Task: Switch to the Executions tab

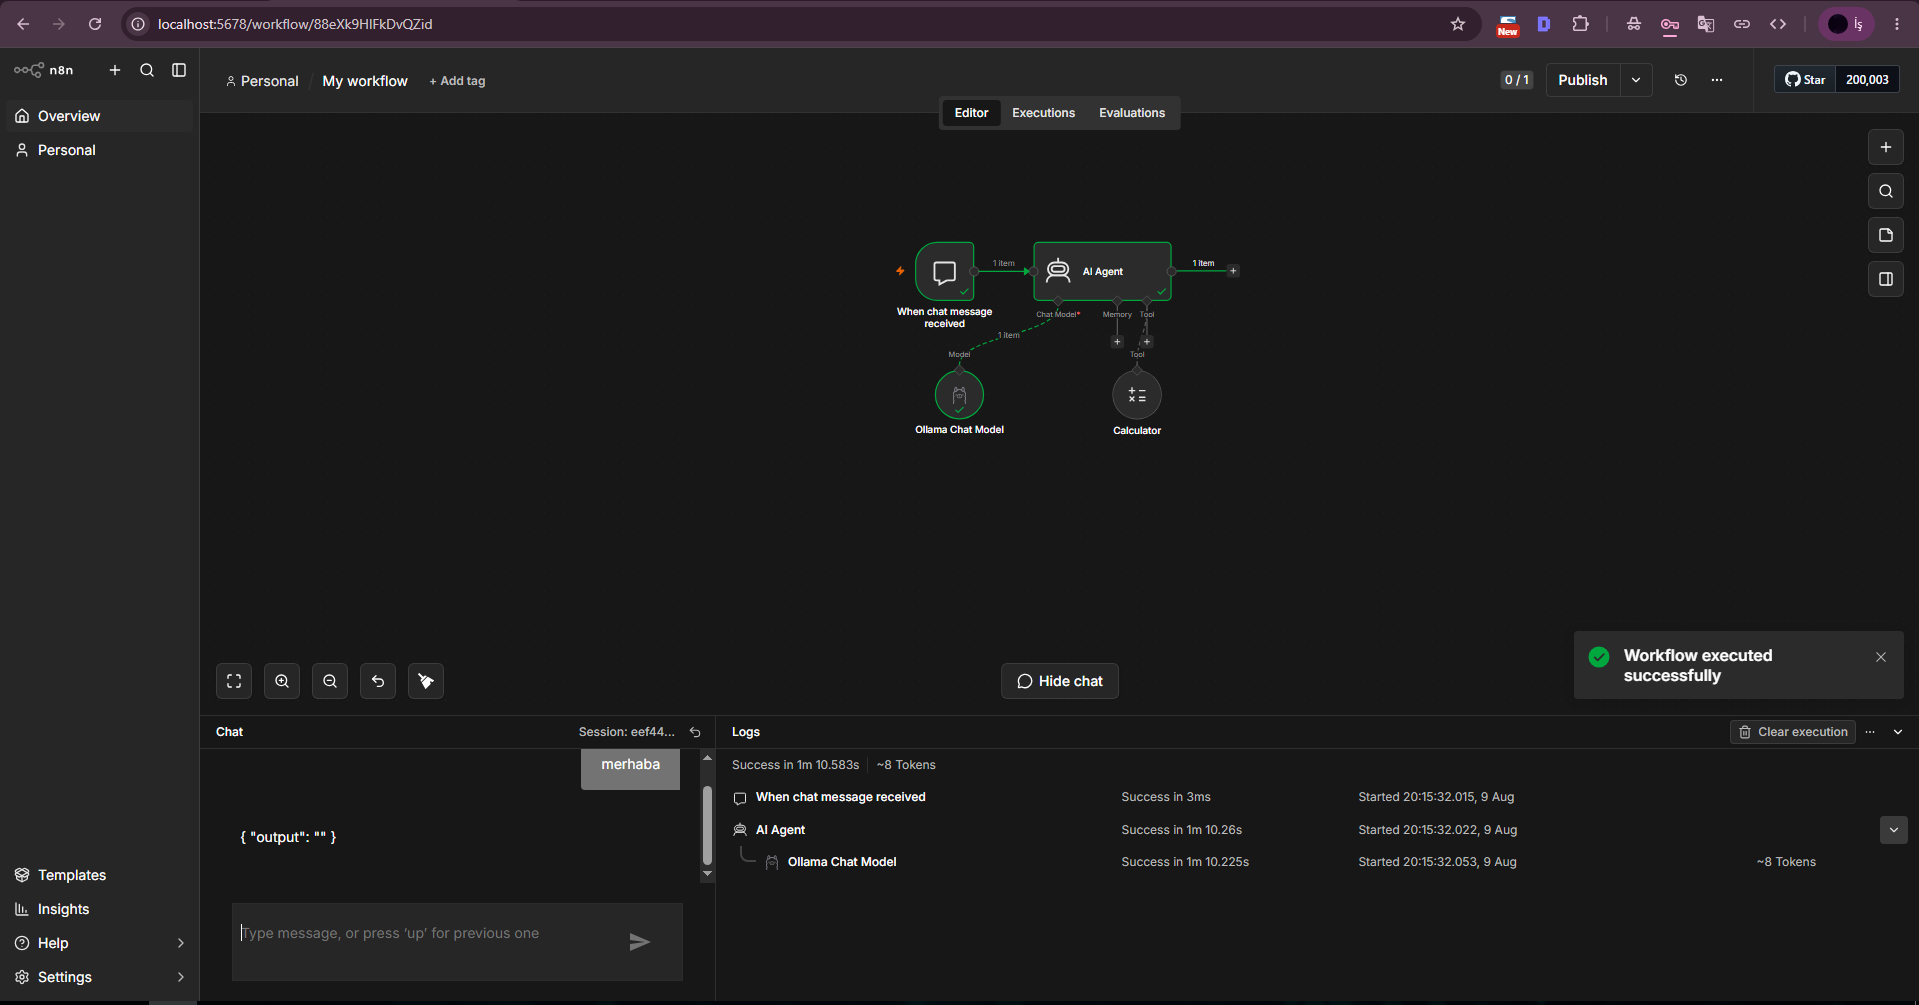Action: (1043, 113)
